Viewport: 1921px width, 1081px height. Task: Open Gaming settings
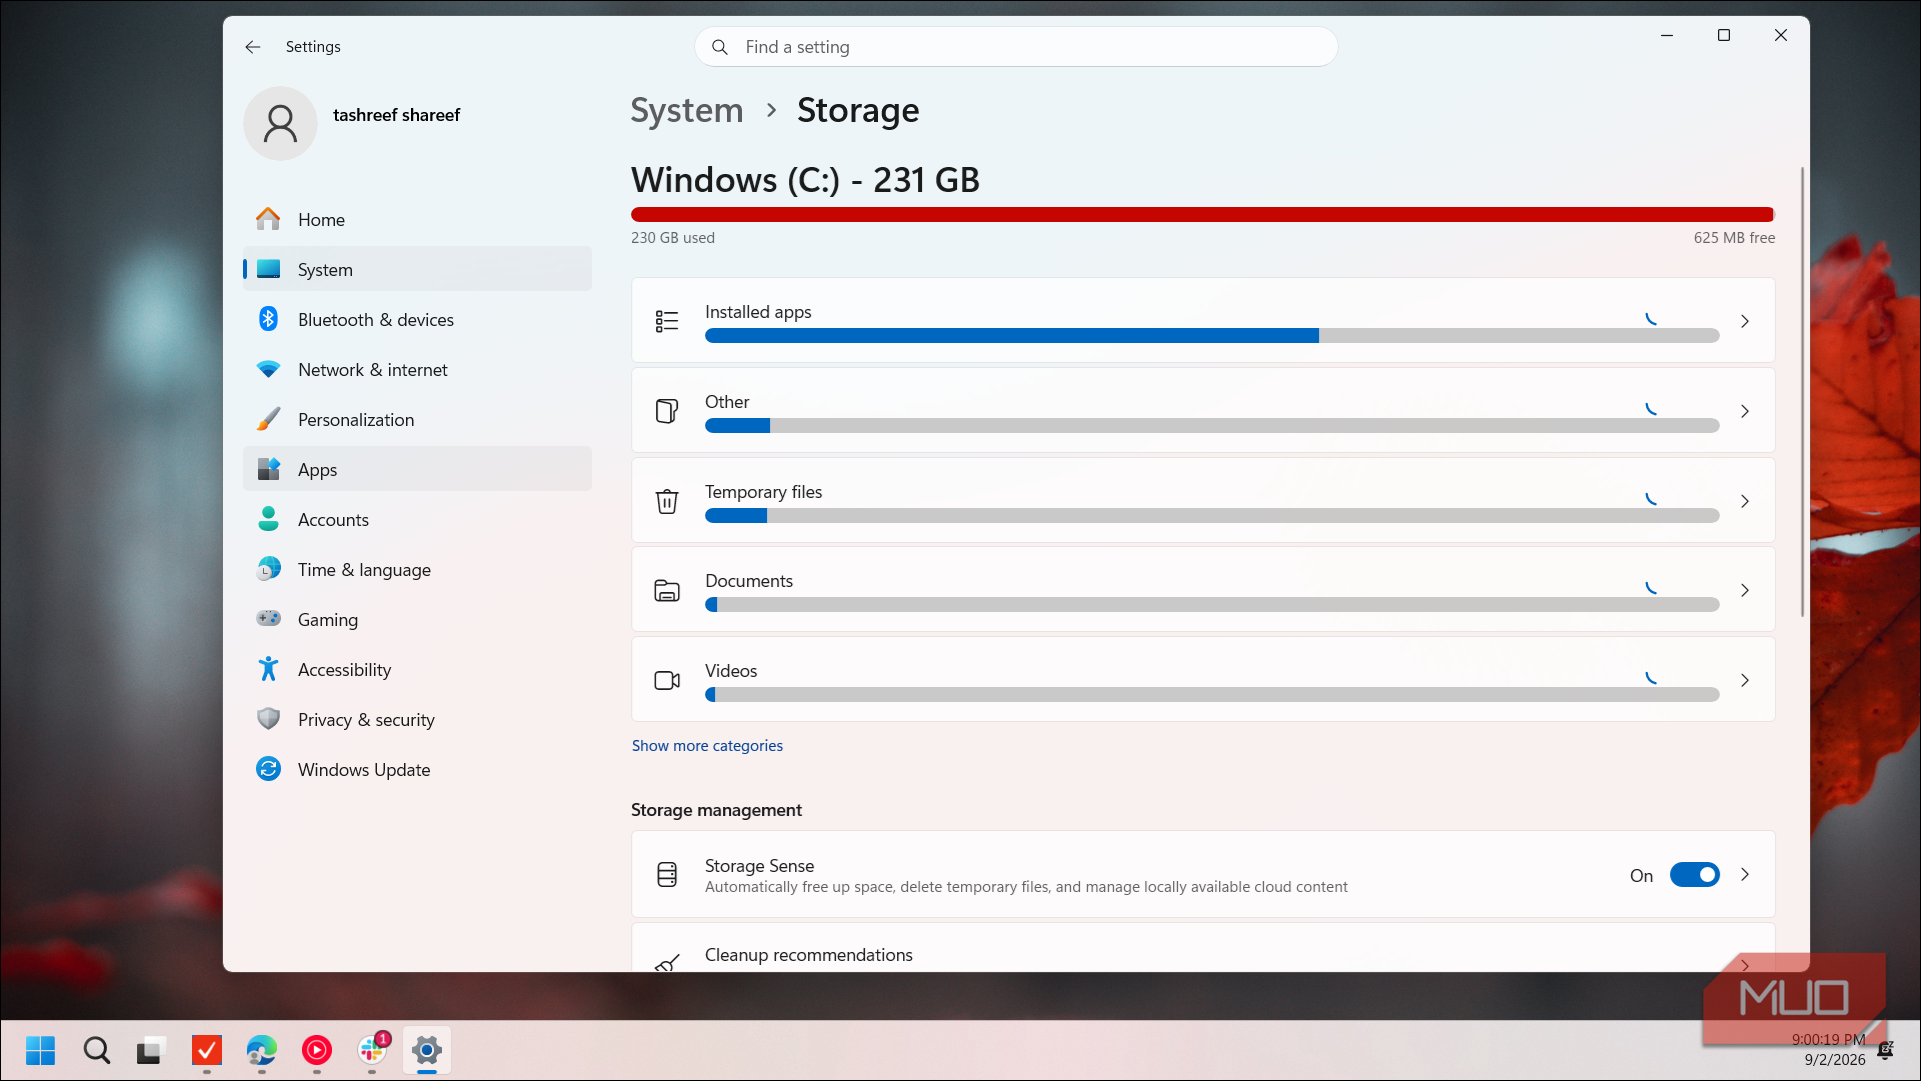pyautogui.click(x=417, y=619)
